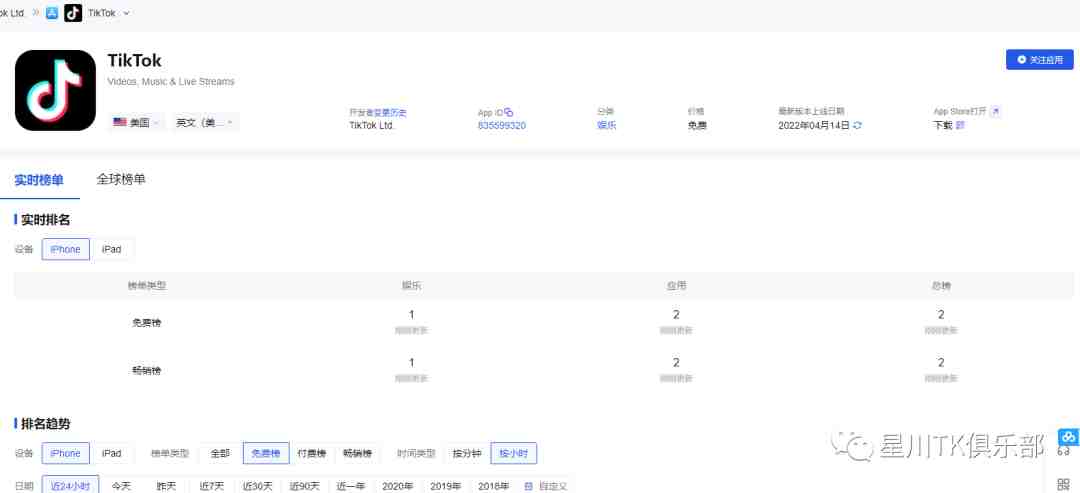
Task: Click the 娱乐 column header
Action: pyautogui.click(x=412, y=285)
